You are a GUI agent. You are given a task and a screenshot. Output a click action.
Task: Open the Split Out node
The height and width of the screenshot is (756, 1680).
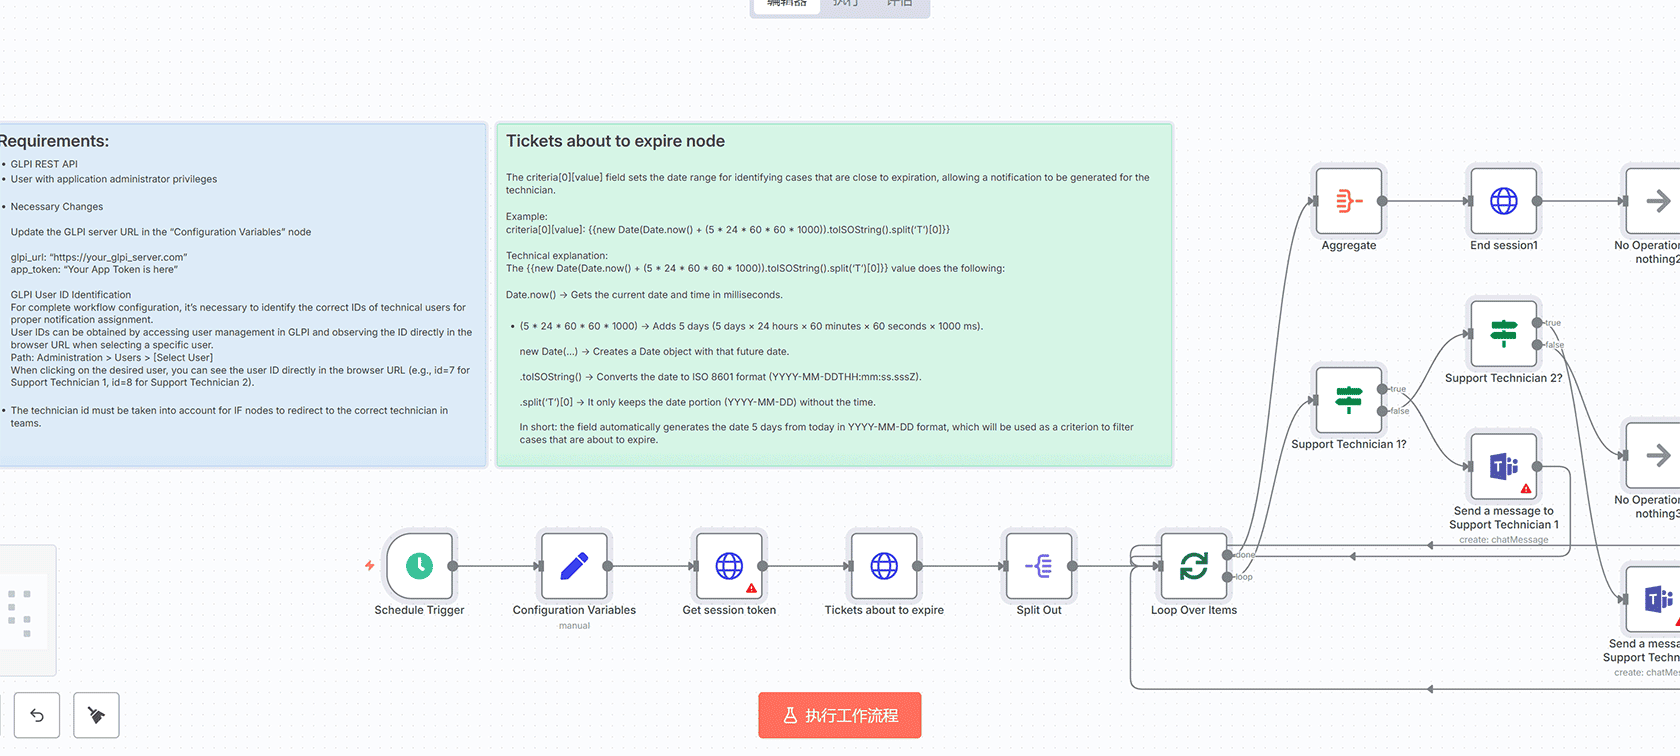coord(1039,566)
